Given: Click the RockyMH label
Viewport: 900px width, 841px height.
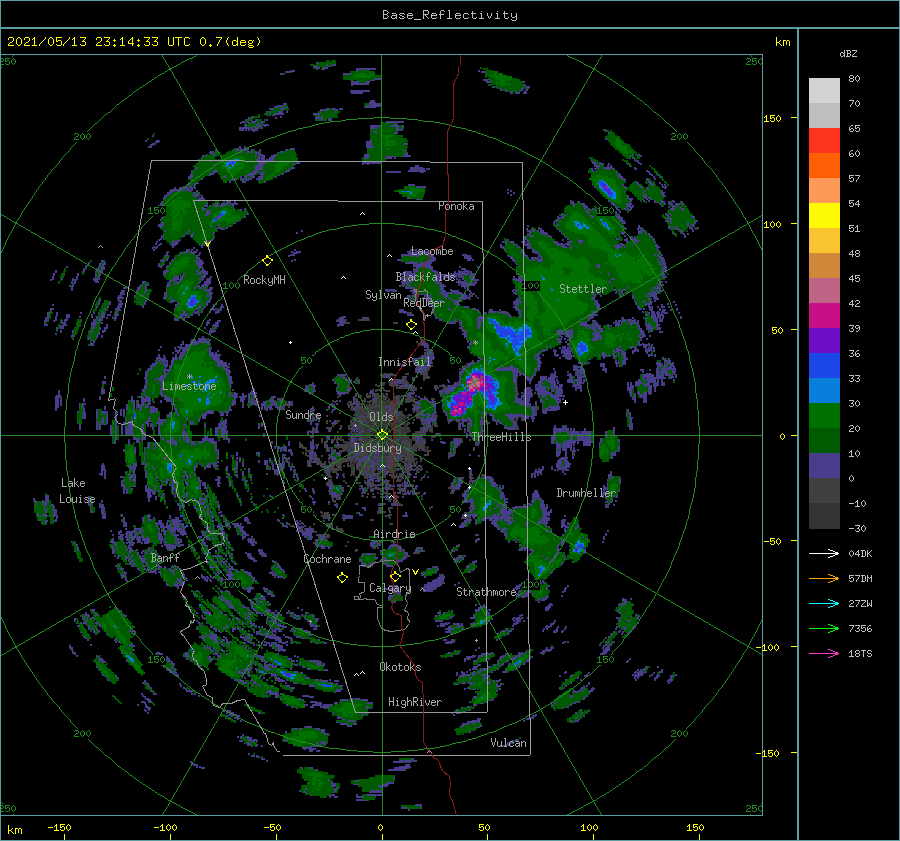Looking at the screenshot, I should coord(264,280).
